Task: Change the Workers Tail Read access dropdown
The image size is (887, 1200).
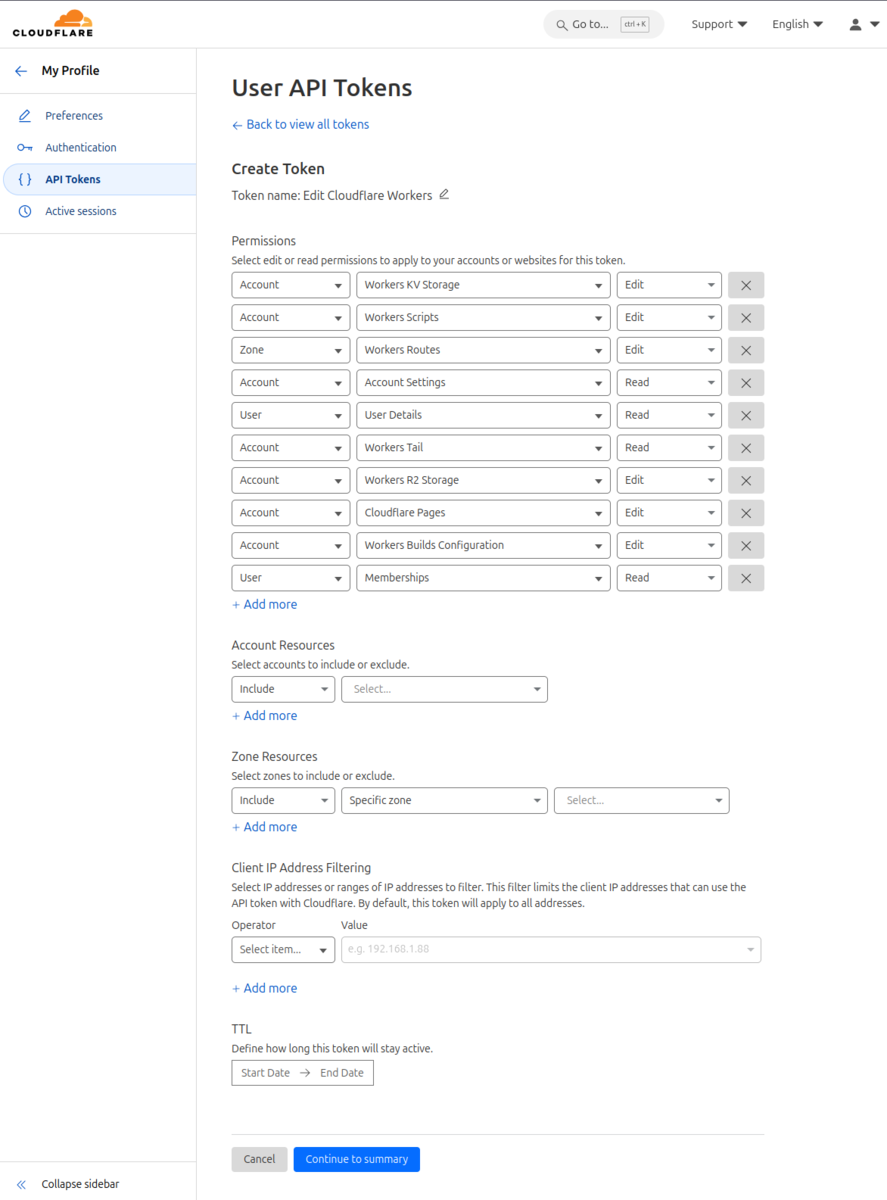Action: (669, 448)
